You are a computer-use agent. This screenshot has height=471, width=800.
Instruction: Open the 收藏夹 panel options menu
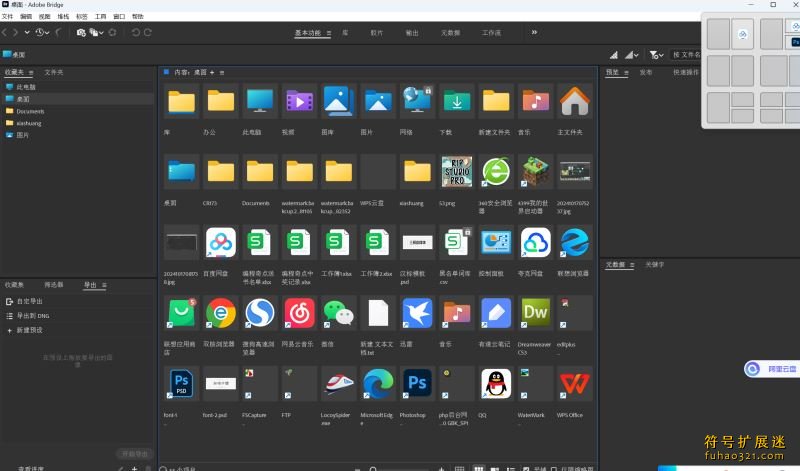click(31, 73)
